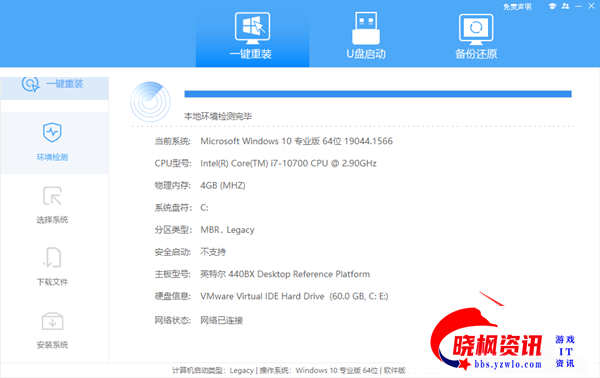The height and width of the screenshot is (378, 600).
Task: Select the 一键重装 sidebar header
Action: [54, 87]
